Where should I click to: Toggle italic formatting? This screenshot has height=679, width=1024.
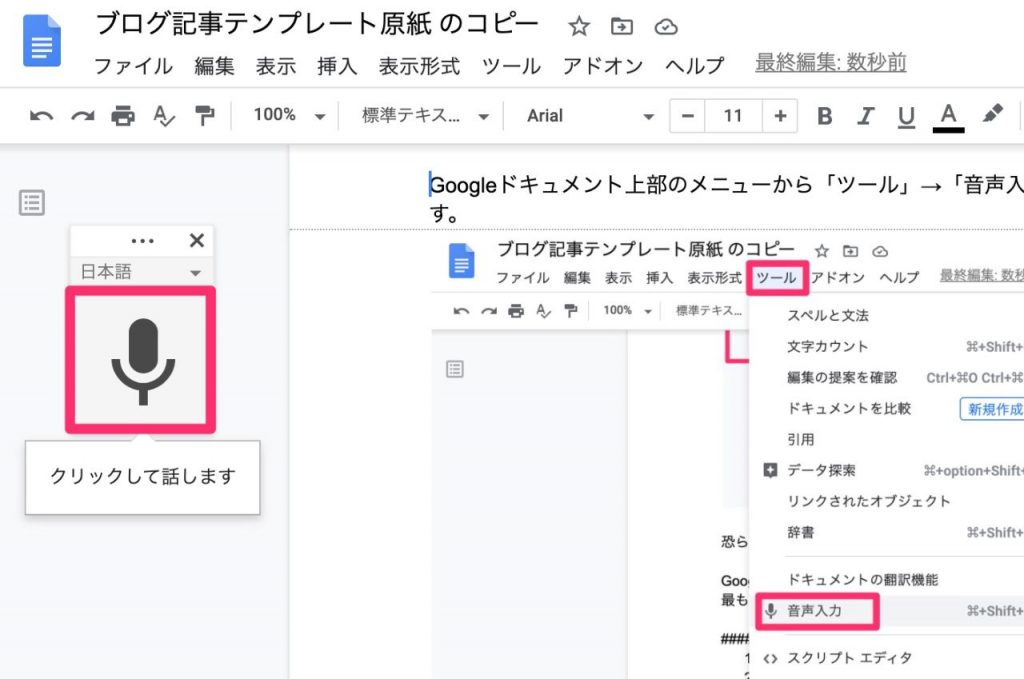pos(866,116)
